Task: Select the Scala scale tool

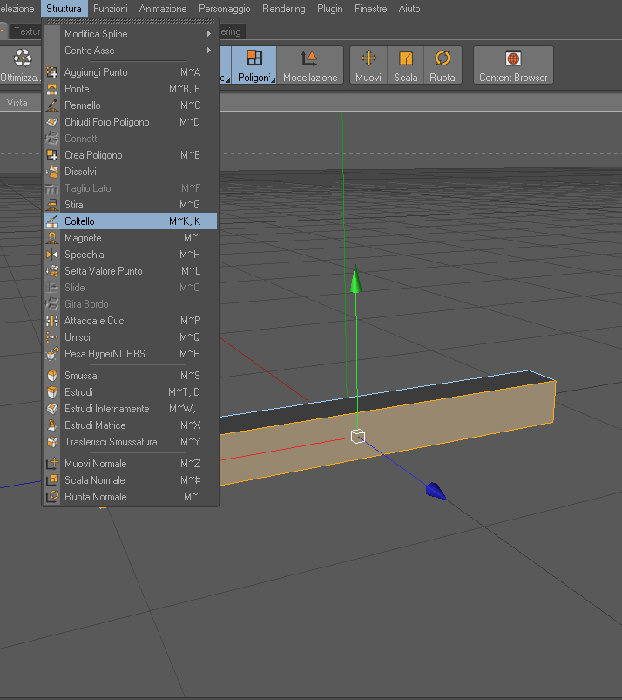Action: pyautogui.click(x=405, y=65)
